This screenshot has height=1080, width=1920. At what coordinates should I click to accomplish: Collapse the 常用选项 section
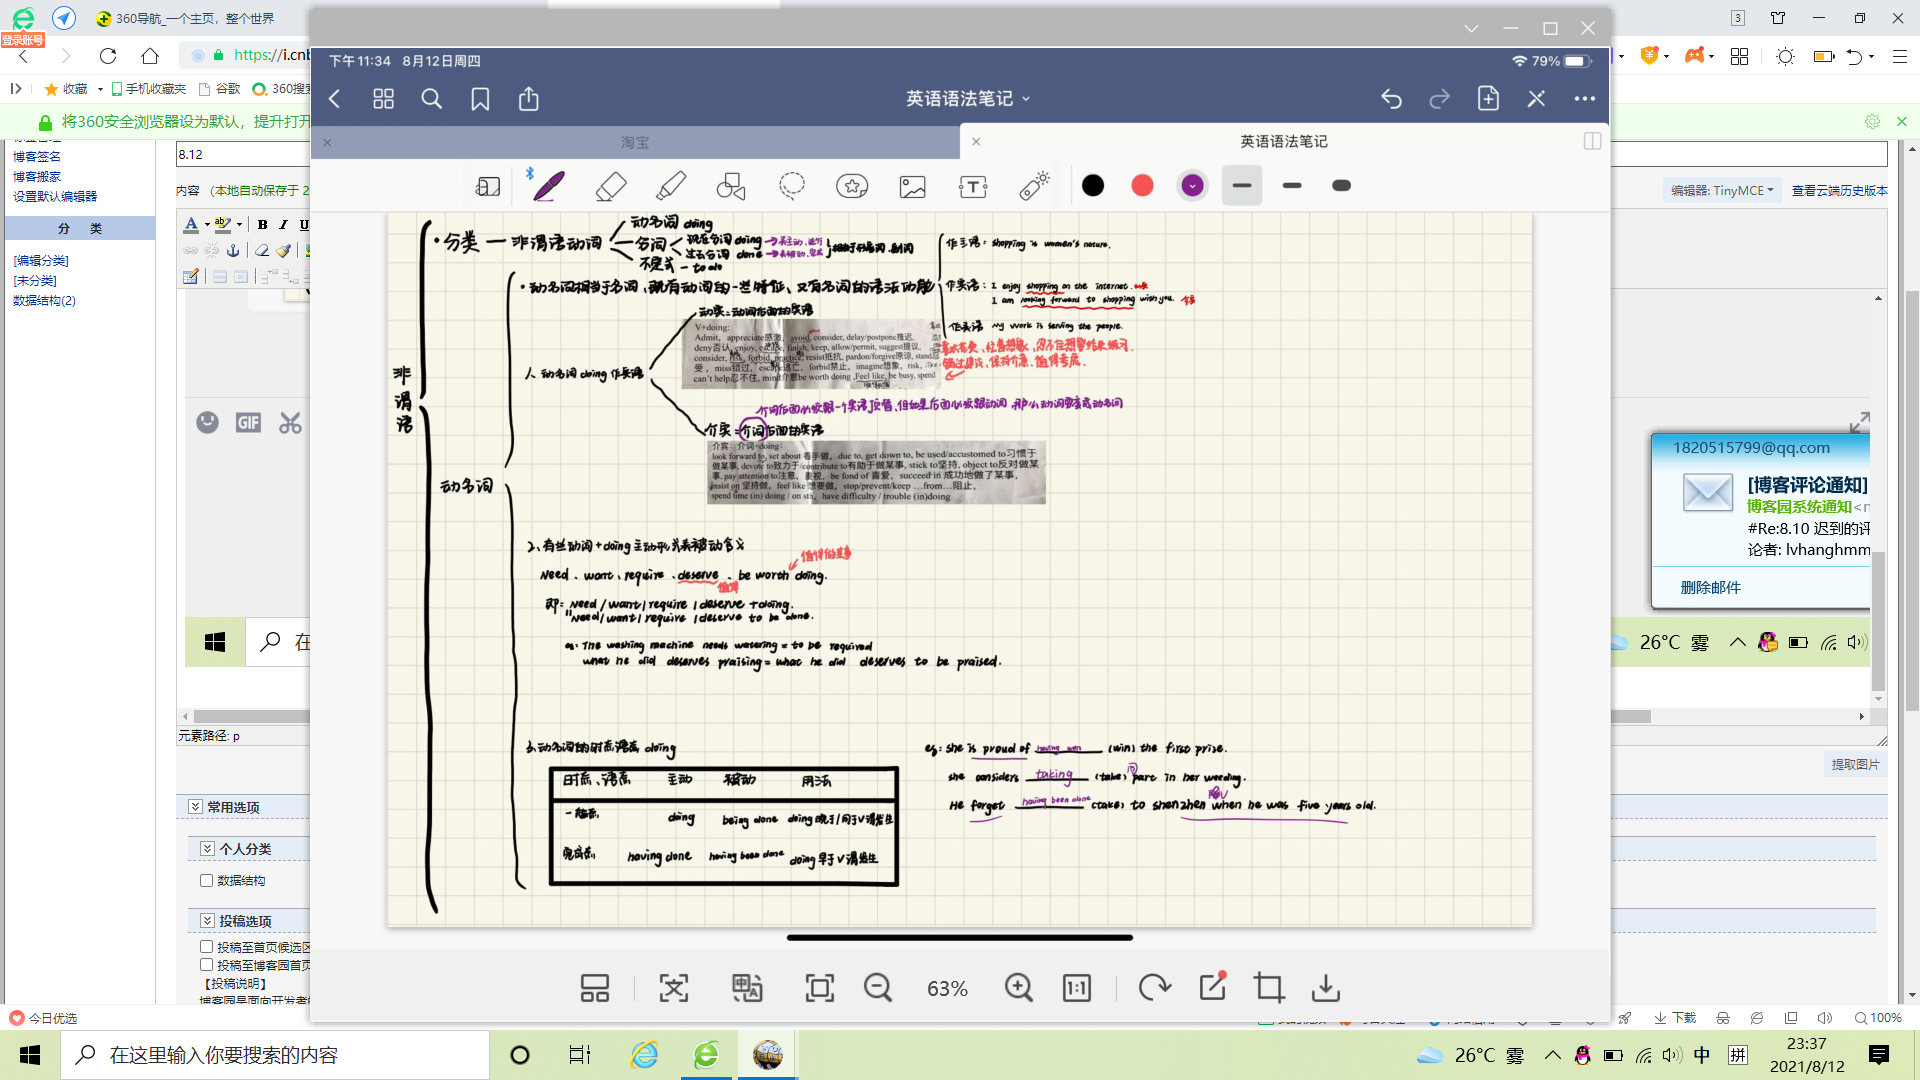(x=195, y=806)
